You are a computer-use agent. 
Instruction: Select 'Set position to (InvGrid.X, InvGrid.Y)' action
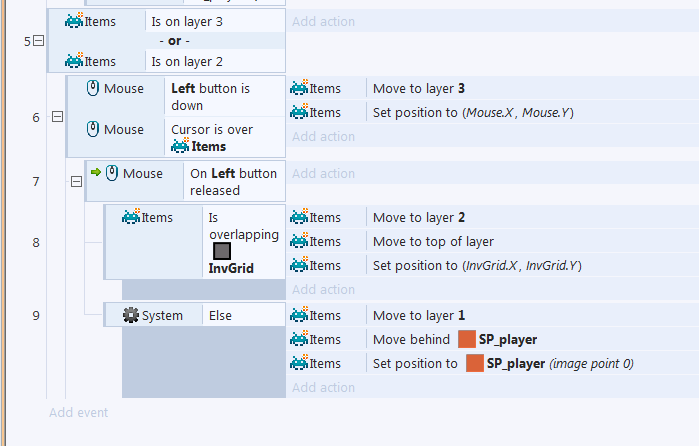point(477,265)
